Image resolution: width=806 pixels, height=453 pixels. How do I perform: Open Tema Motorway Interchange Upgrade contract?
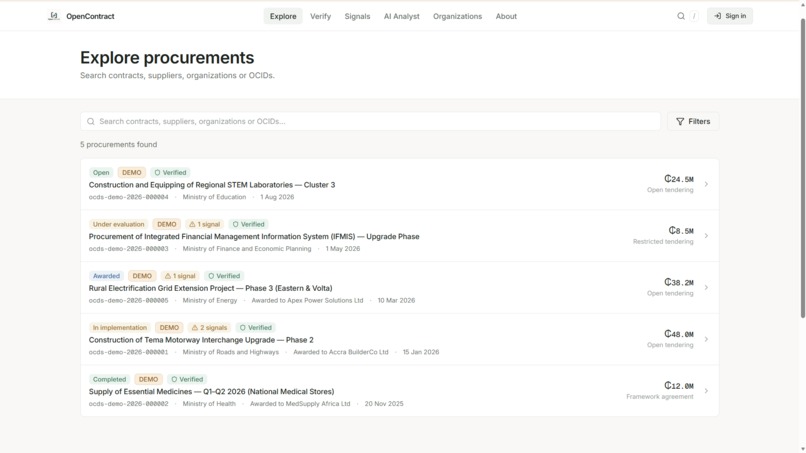(201, 340)
